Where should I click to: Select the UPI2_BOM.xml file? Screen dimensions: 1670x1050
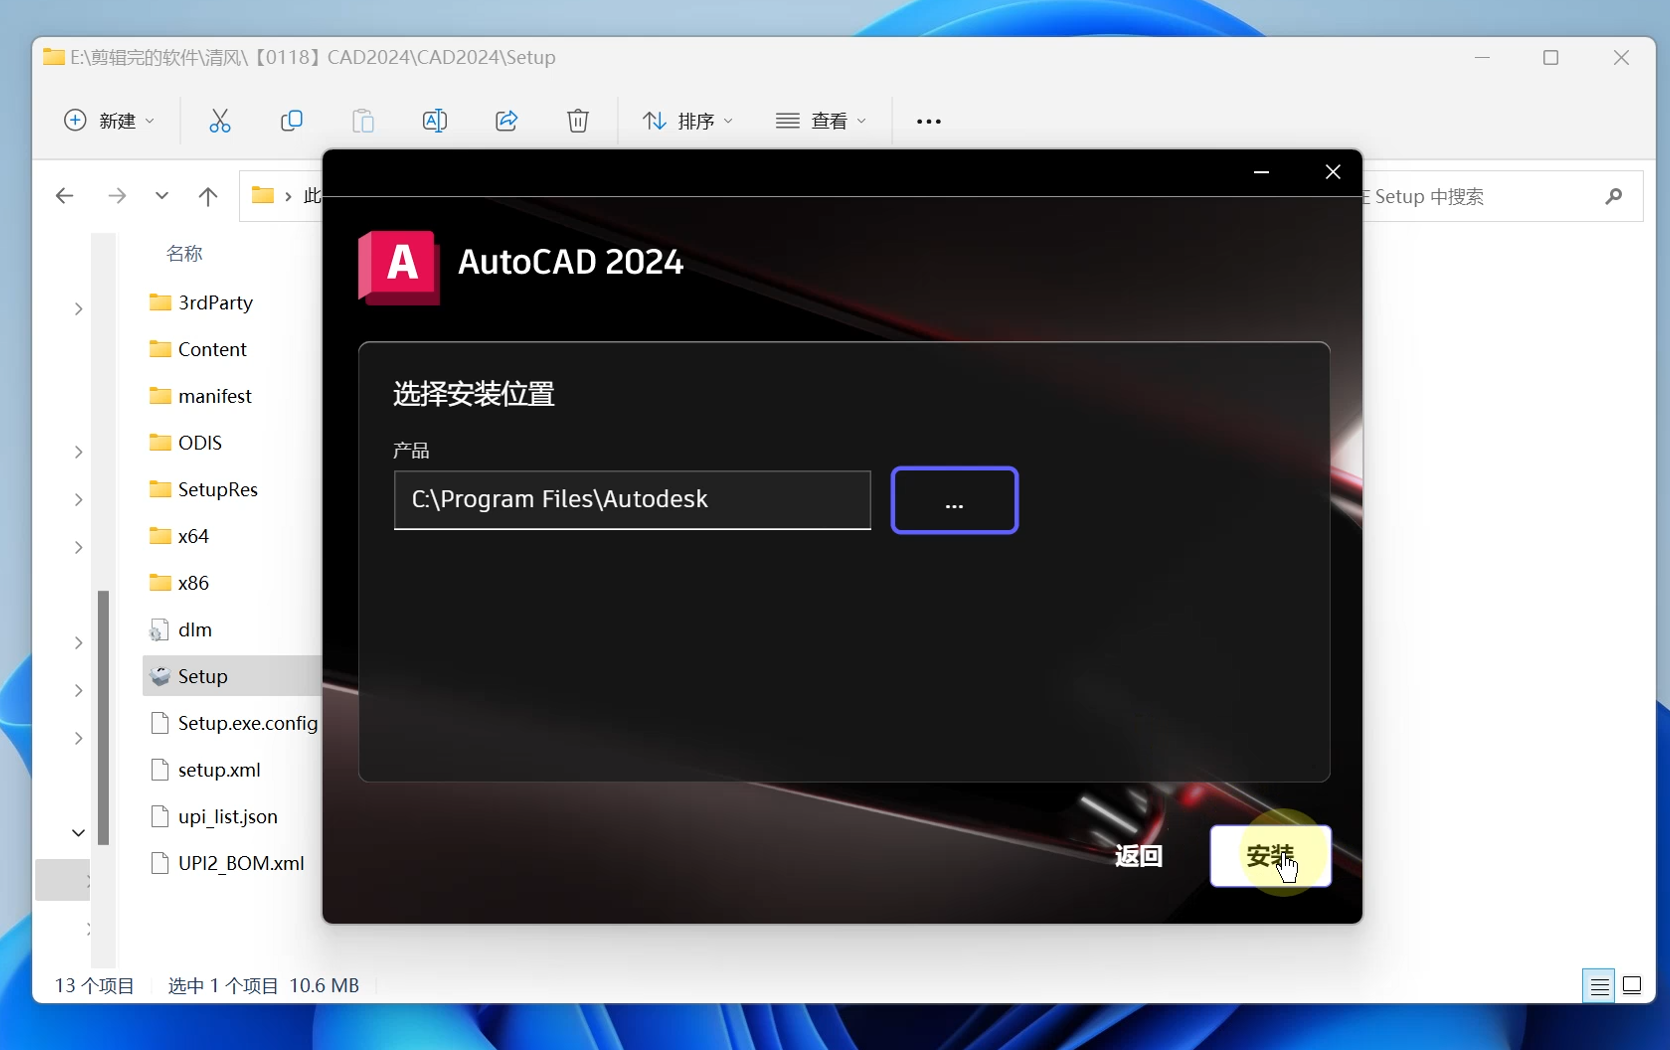241,863
